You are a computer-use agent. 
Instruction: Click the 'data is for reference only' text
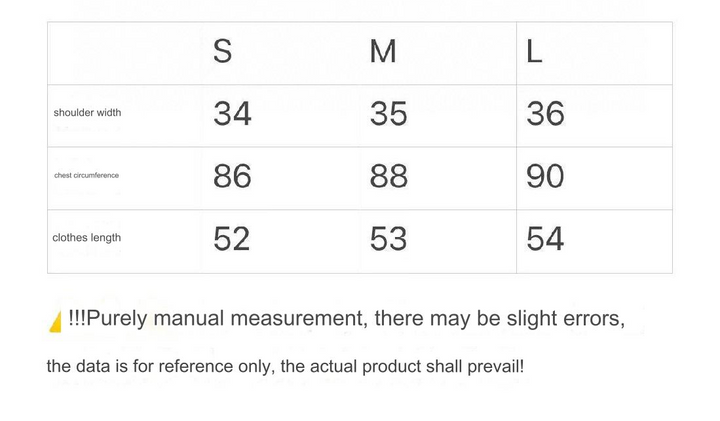(x=160, y=366)
